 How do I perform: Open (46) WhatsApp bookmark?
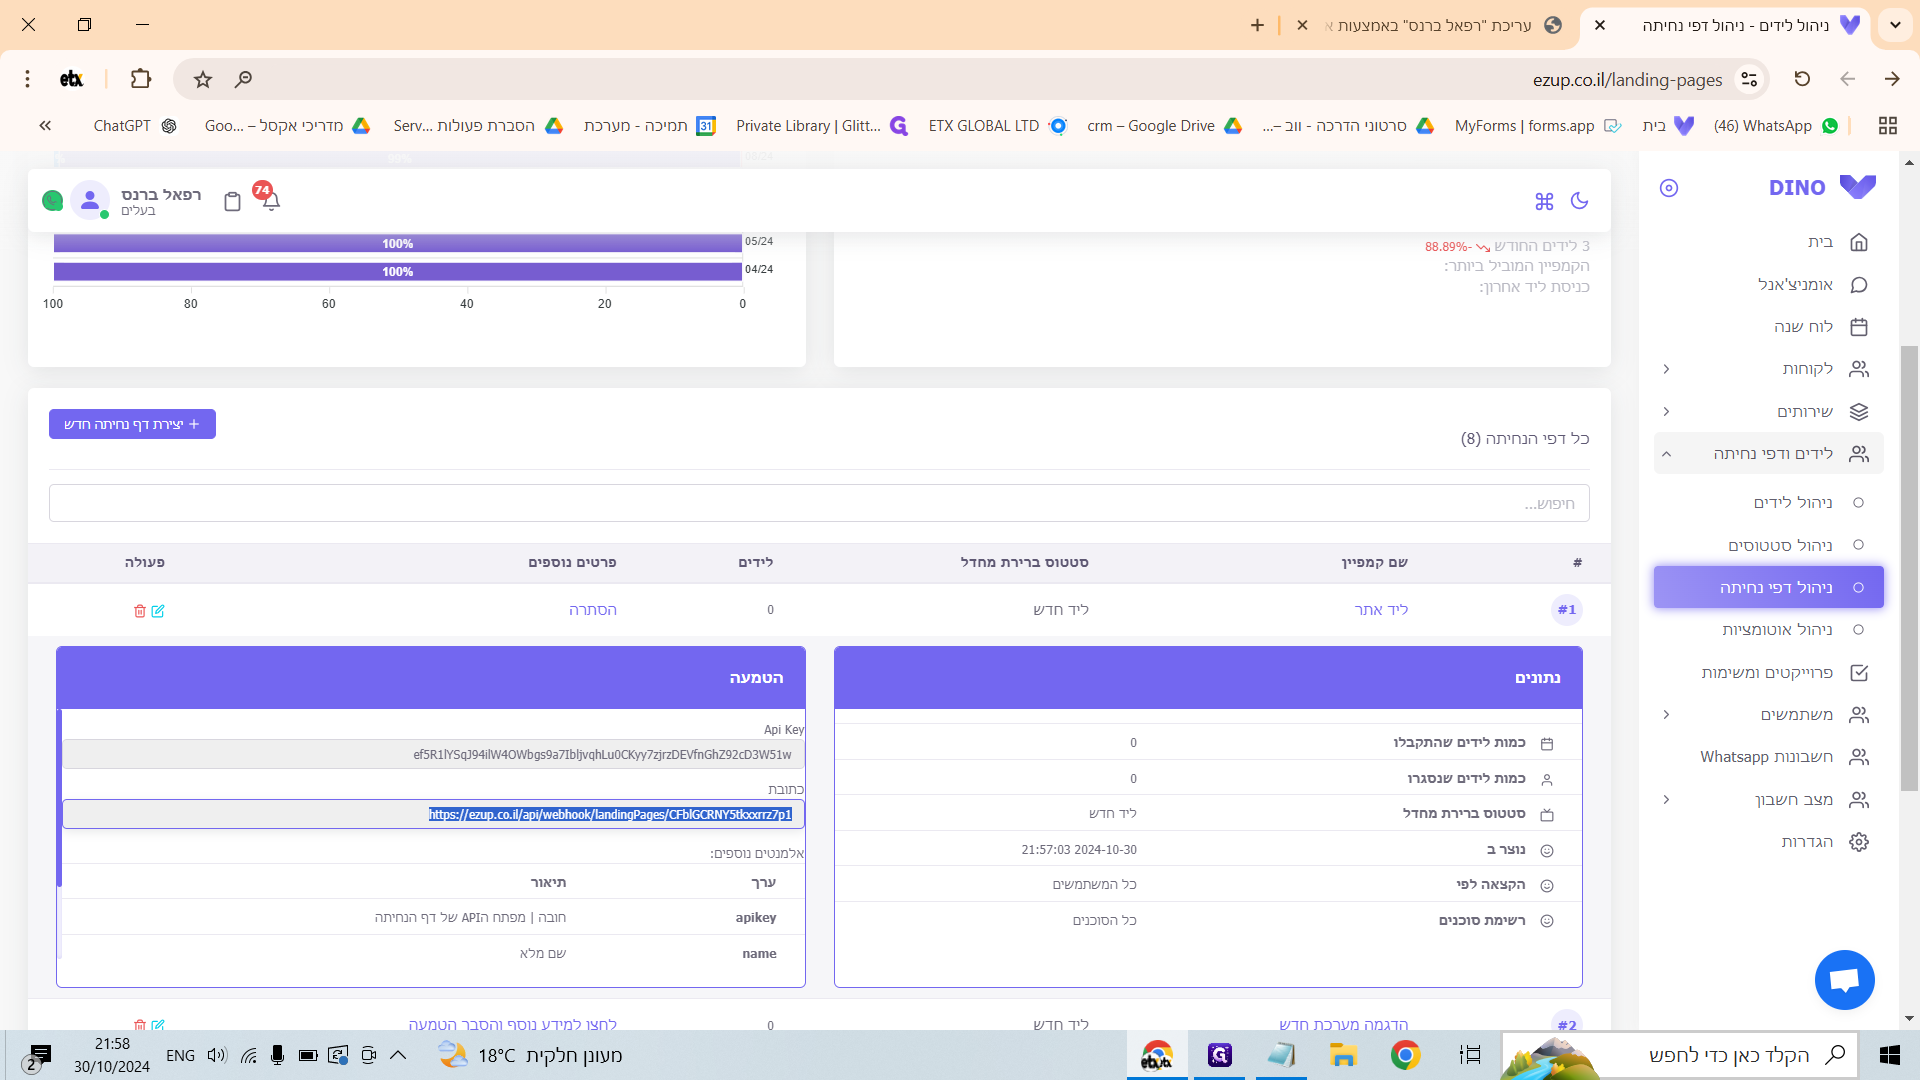tap(1775, 125)
